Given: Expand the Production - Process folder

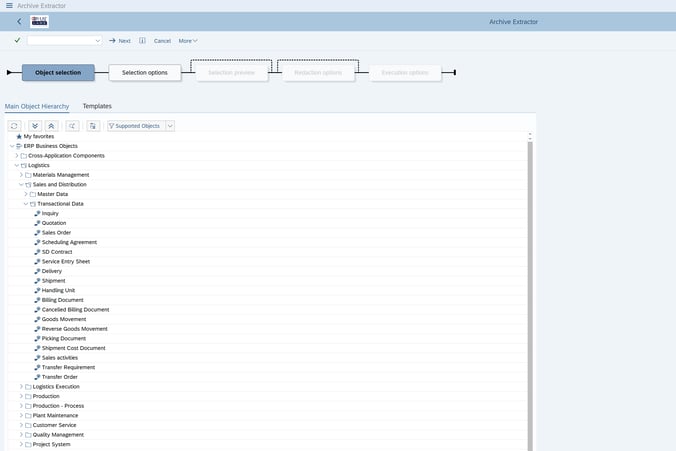Looking at the screenshot, I should (x=21, y=406).
